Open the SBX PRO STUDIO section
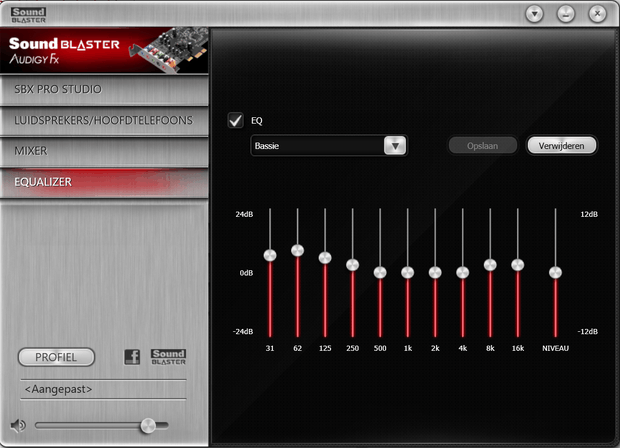Image resolution: width=620 pixels, height=448 pixels. (x=104, y=90)
